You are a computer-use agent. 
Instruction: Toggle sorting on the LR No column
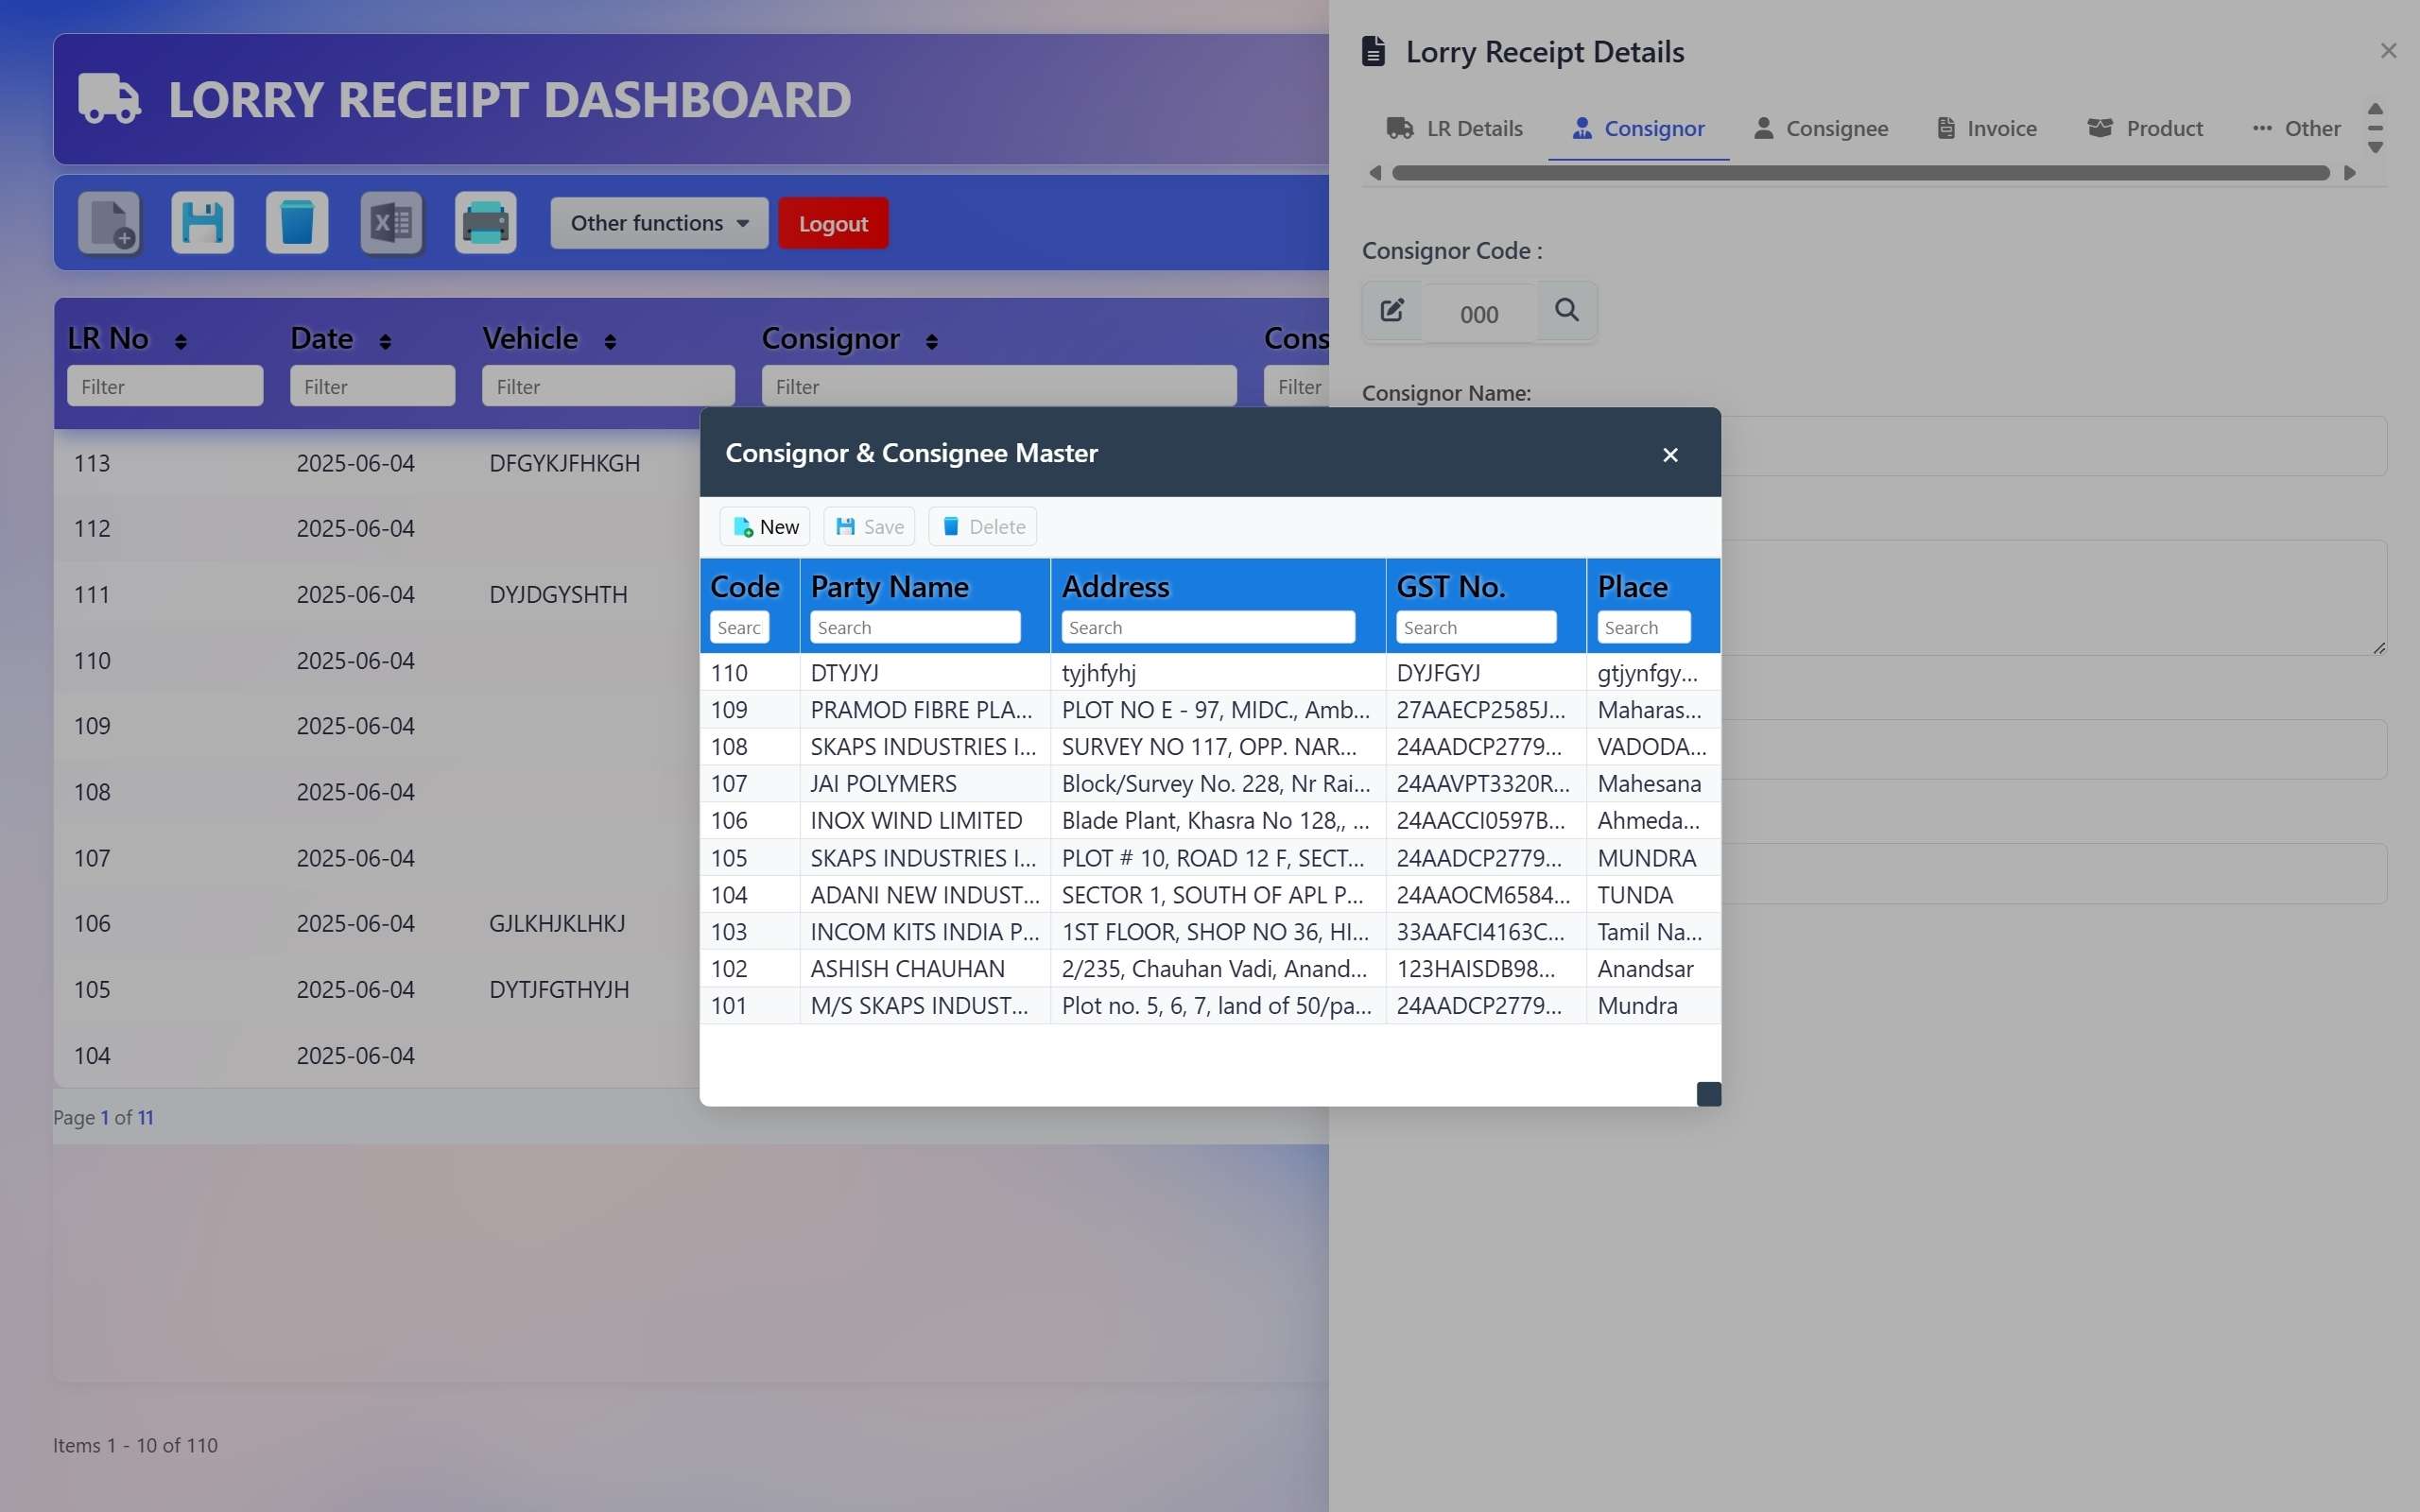181,340
